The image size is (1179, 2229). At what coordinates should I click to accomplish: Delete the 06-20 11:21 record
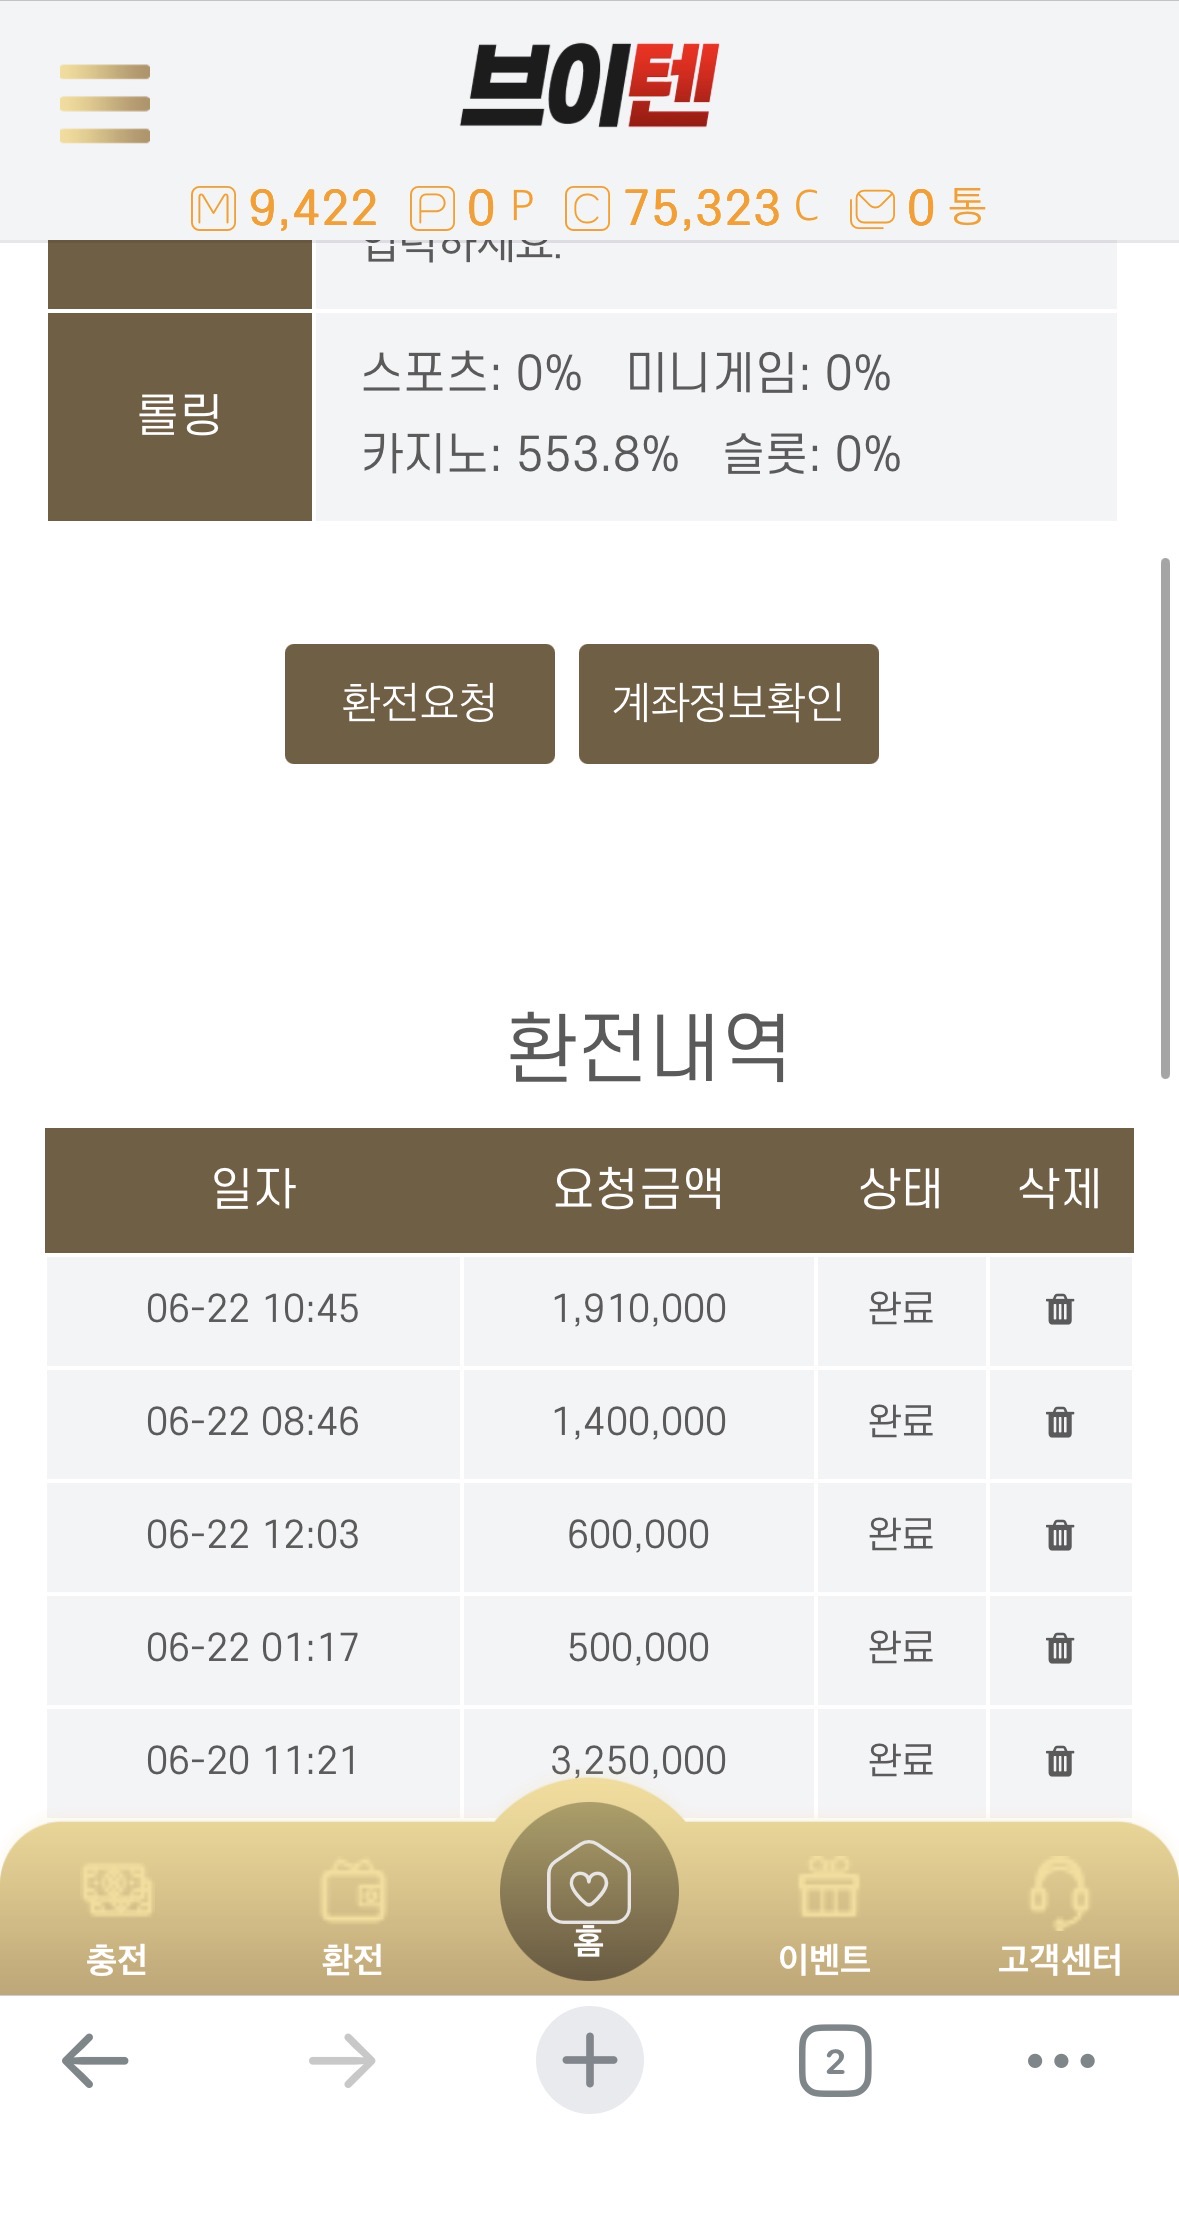tap(1060, 1761)
